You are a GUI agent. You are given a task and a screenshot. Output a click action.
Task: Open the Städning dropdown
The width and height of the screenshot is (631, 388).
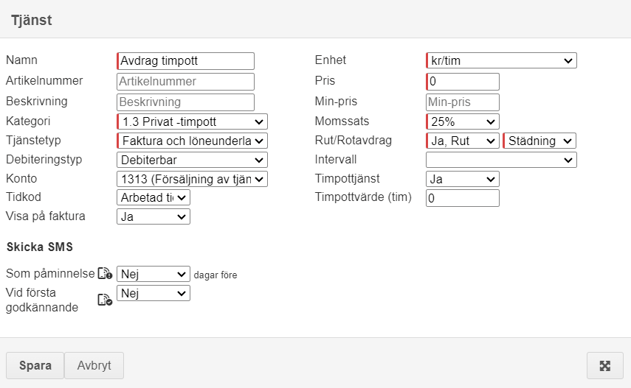coord(540,141)
